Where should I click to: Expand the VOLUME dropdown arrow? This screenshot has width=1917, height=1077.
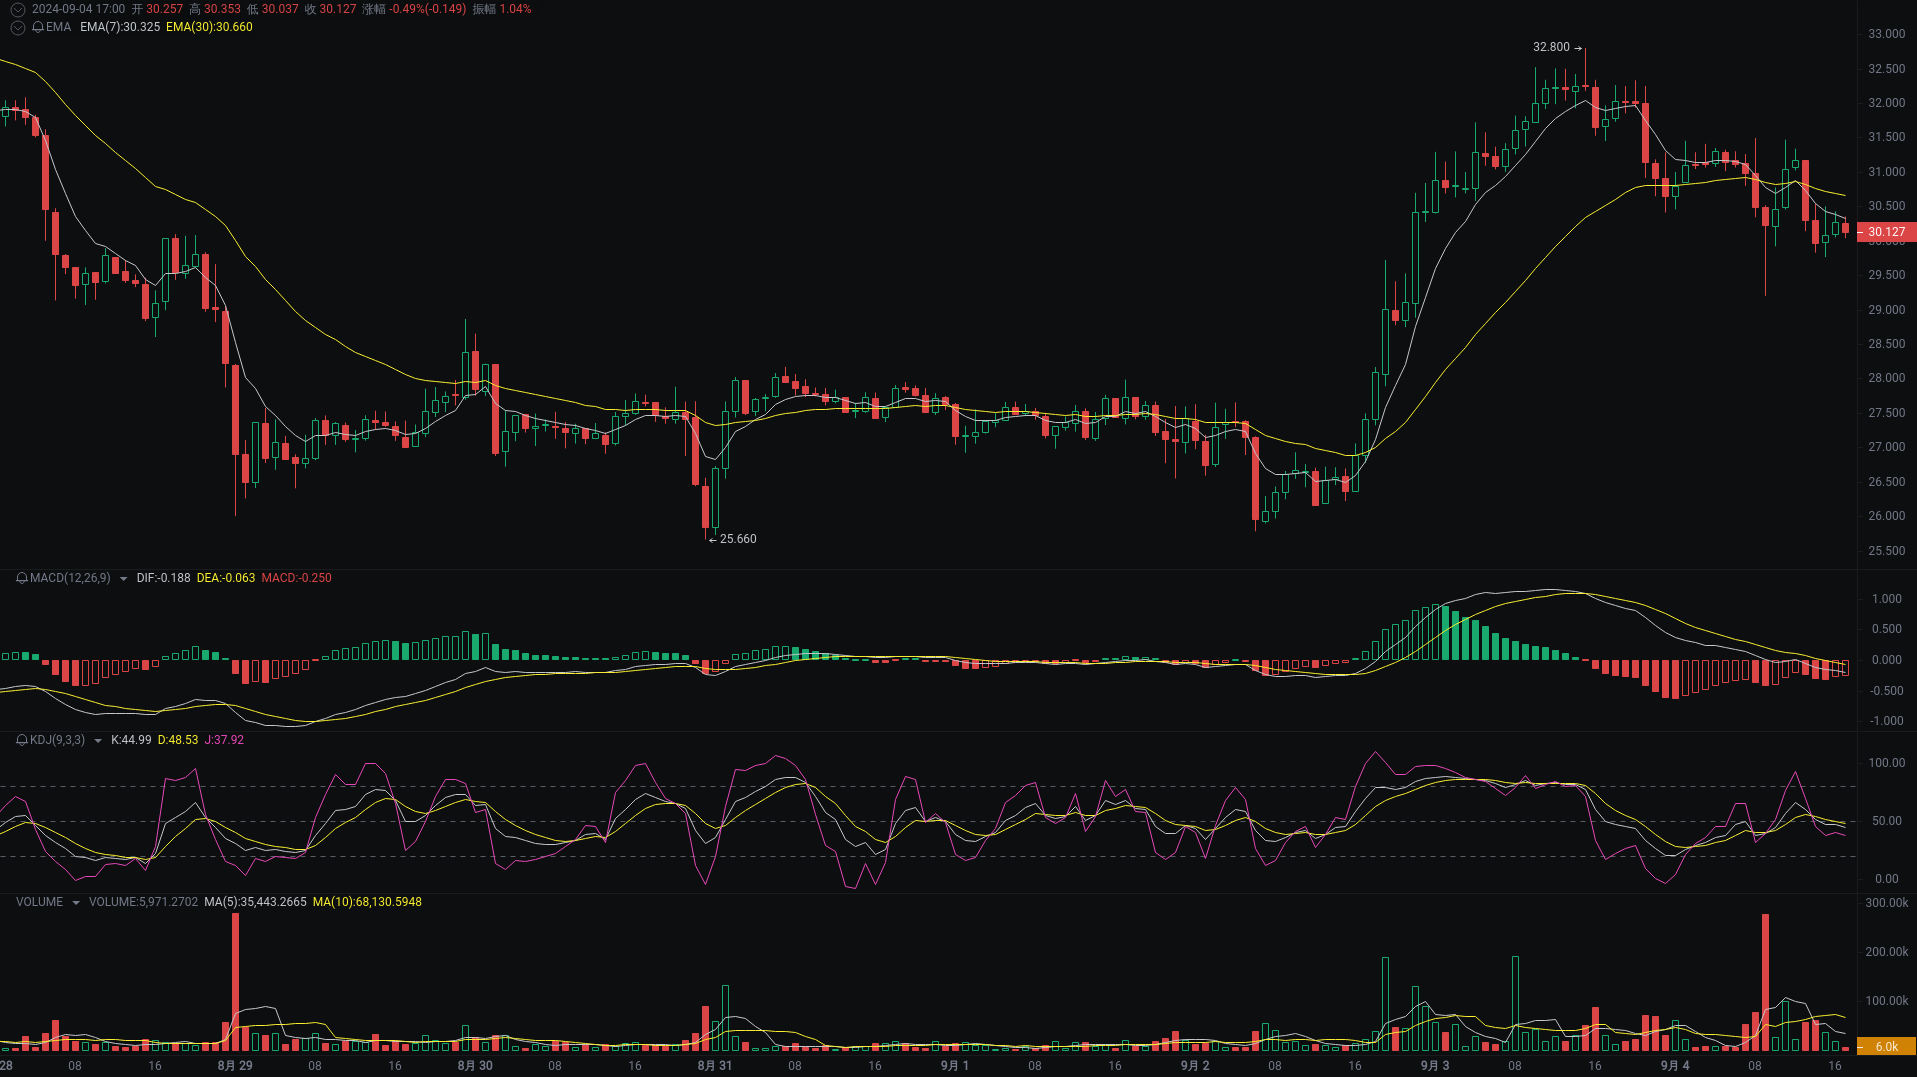point(76,901)
